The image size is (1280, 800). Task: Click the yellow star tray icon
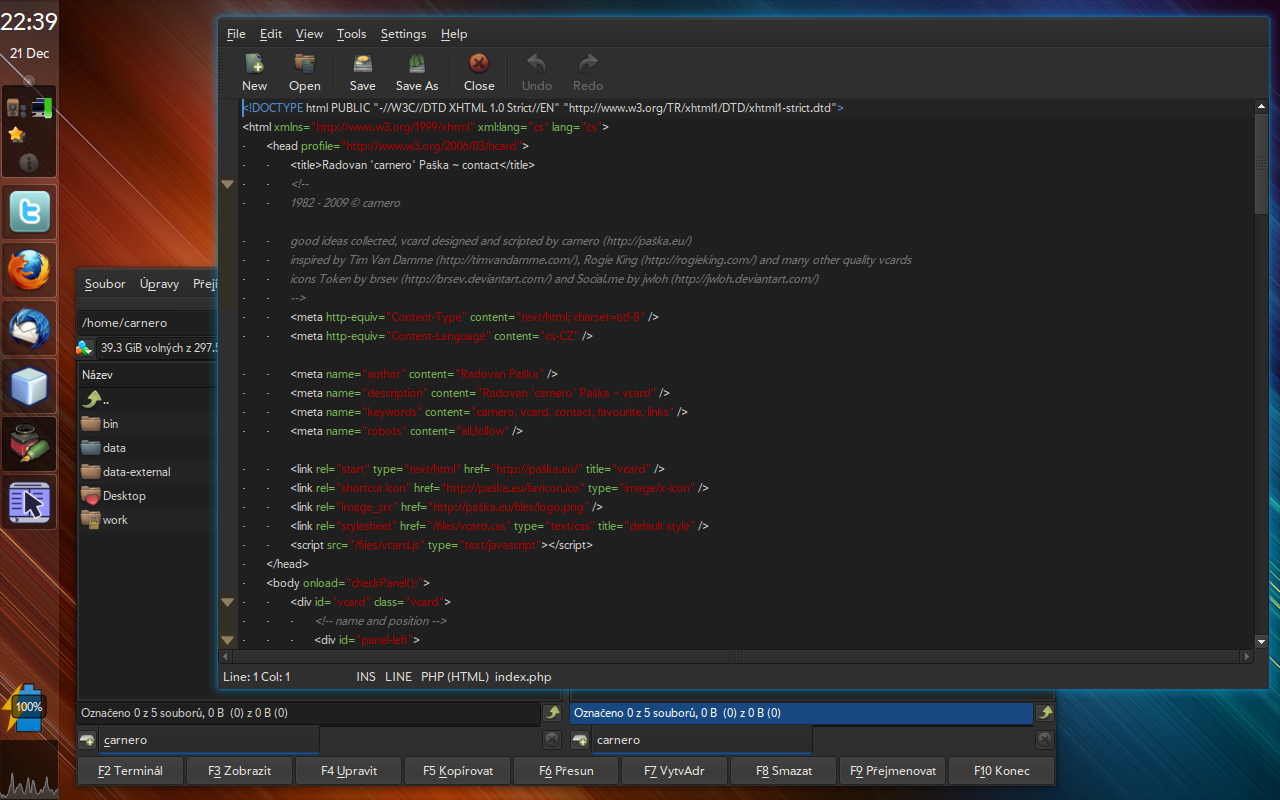point(16,134)
